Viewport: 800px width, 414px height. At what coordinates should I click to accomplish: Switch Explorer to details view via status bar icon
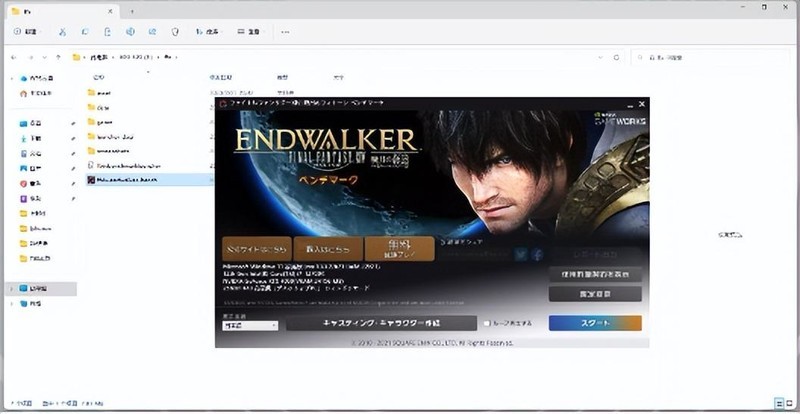click(779, 404)
